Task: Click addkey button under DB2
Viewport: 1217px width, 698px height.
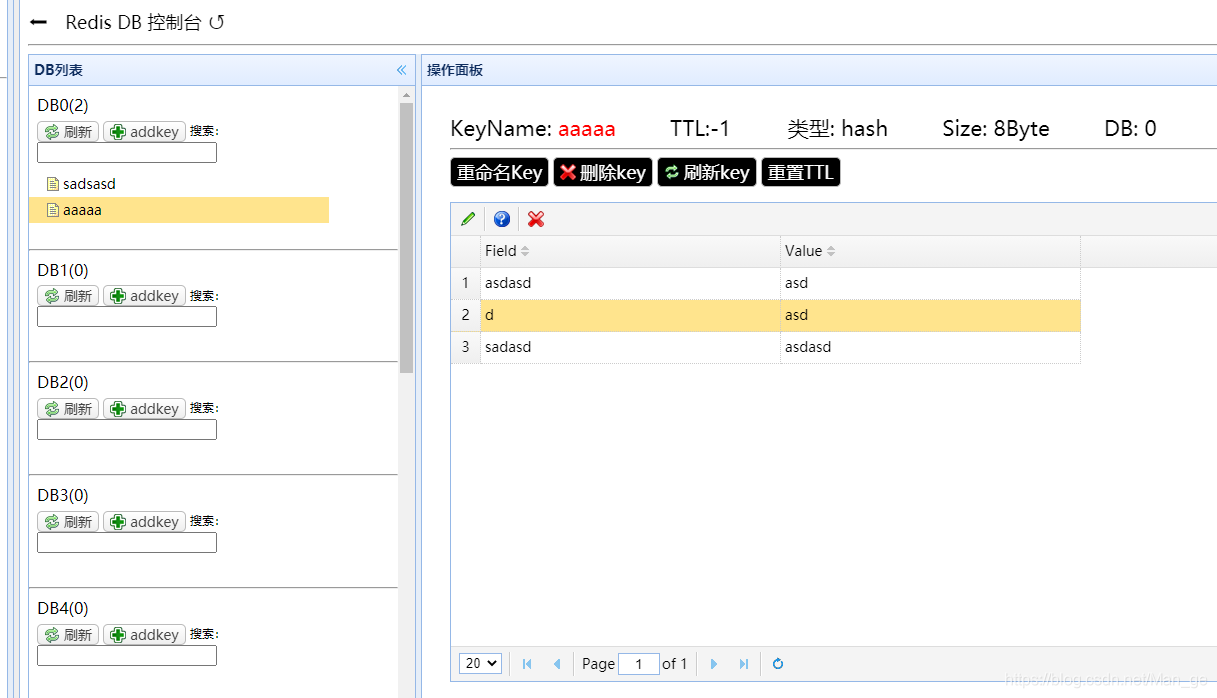Action: point(144,409)
